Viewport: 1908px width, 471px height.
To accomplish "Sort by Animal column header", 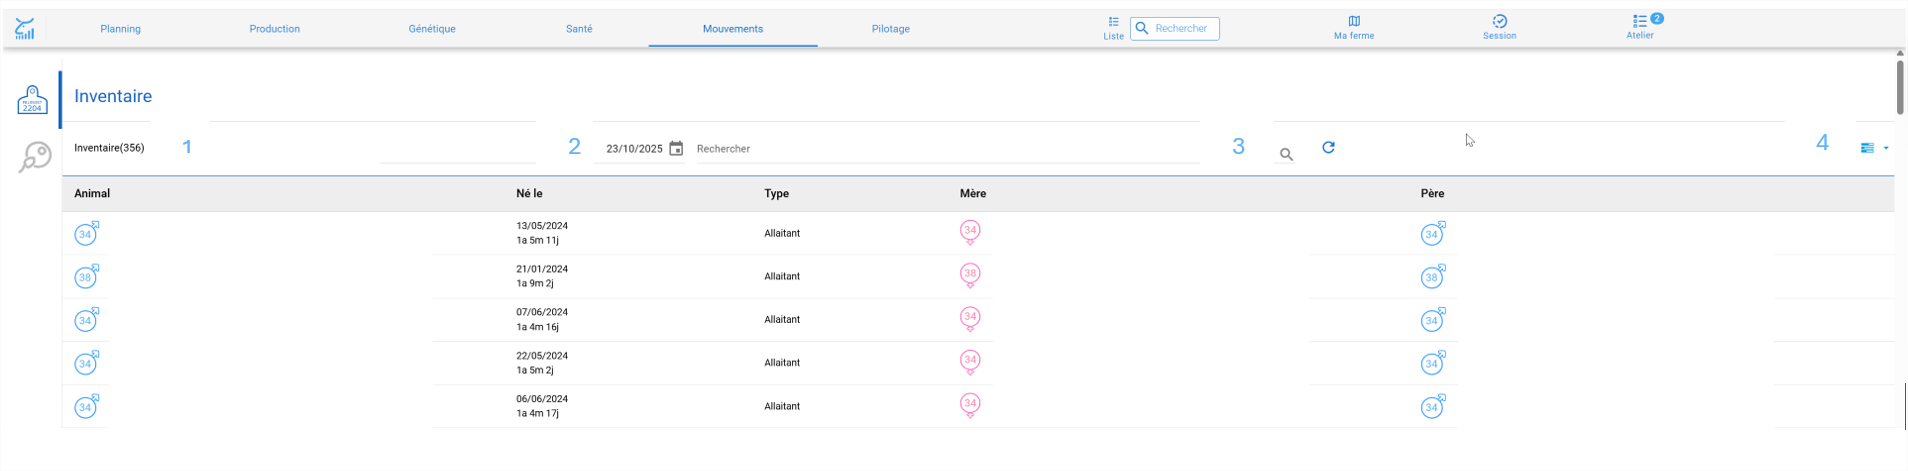I will click(92, 194).
